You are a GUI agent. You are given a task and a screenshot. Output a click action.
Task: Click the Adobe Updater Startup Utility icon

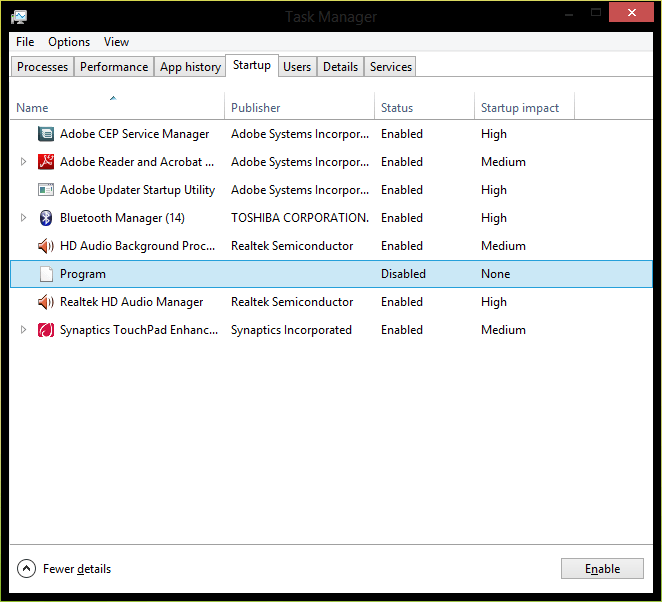pyautogui.click(x=46, y=190)
